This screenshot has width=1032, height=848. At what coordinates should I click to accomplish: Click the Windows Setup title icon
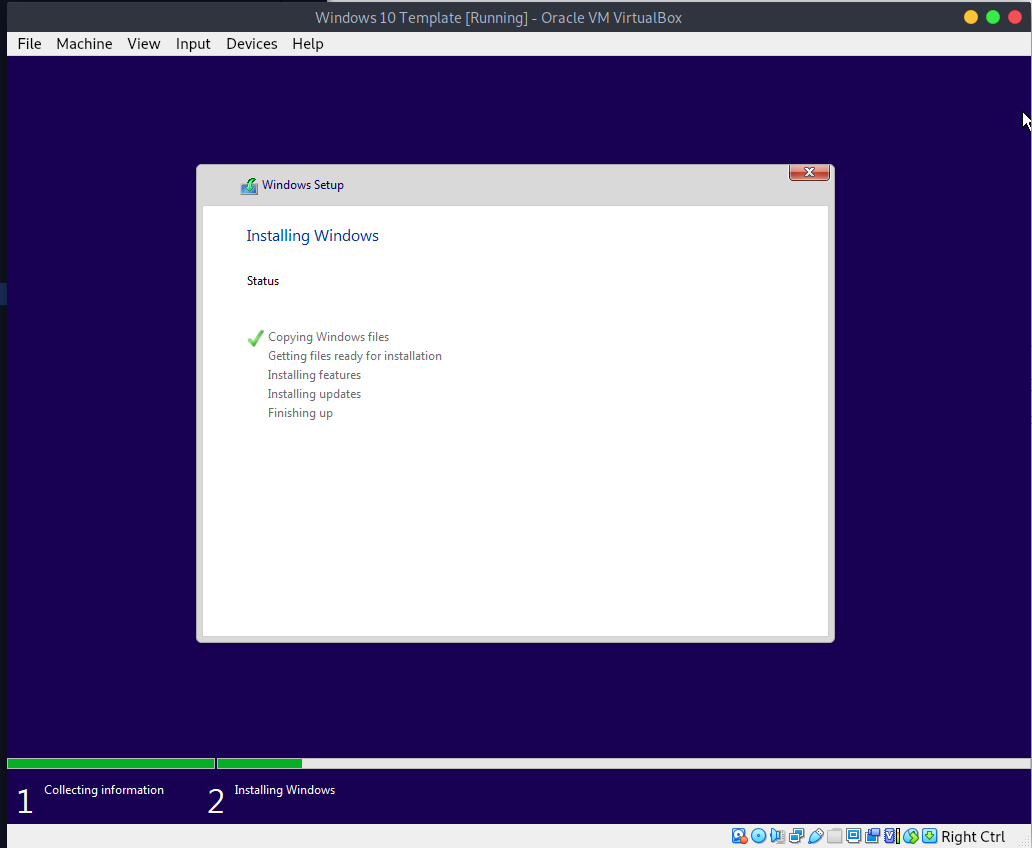point(249,186)
